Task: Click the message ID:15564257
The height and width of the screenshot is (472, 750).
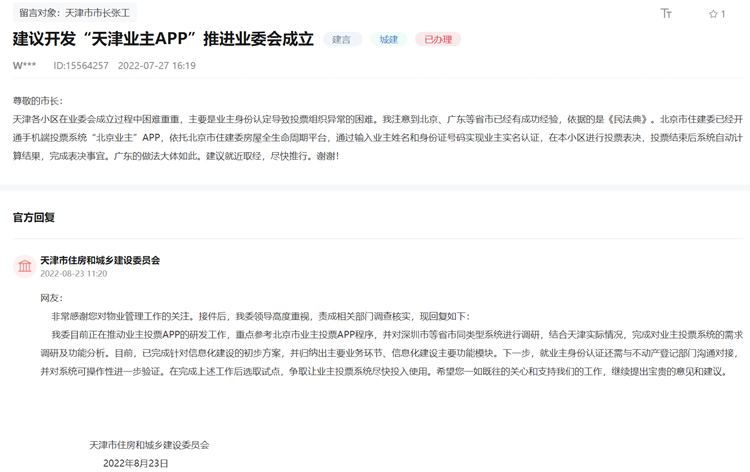Action: click(x=81, y=66)
